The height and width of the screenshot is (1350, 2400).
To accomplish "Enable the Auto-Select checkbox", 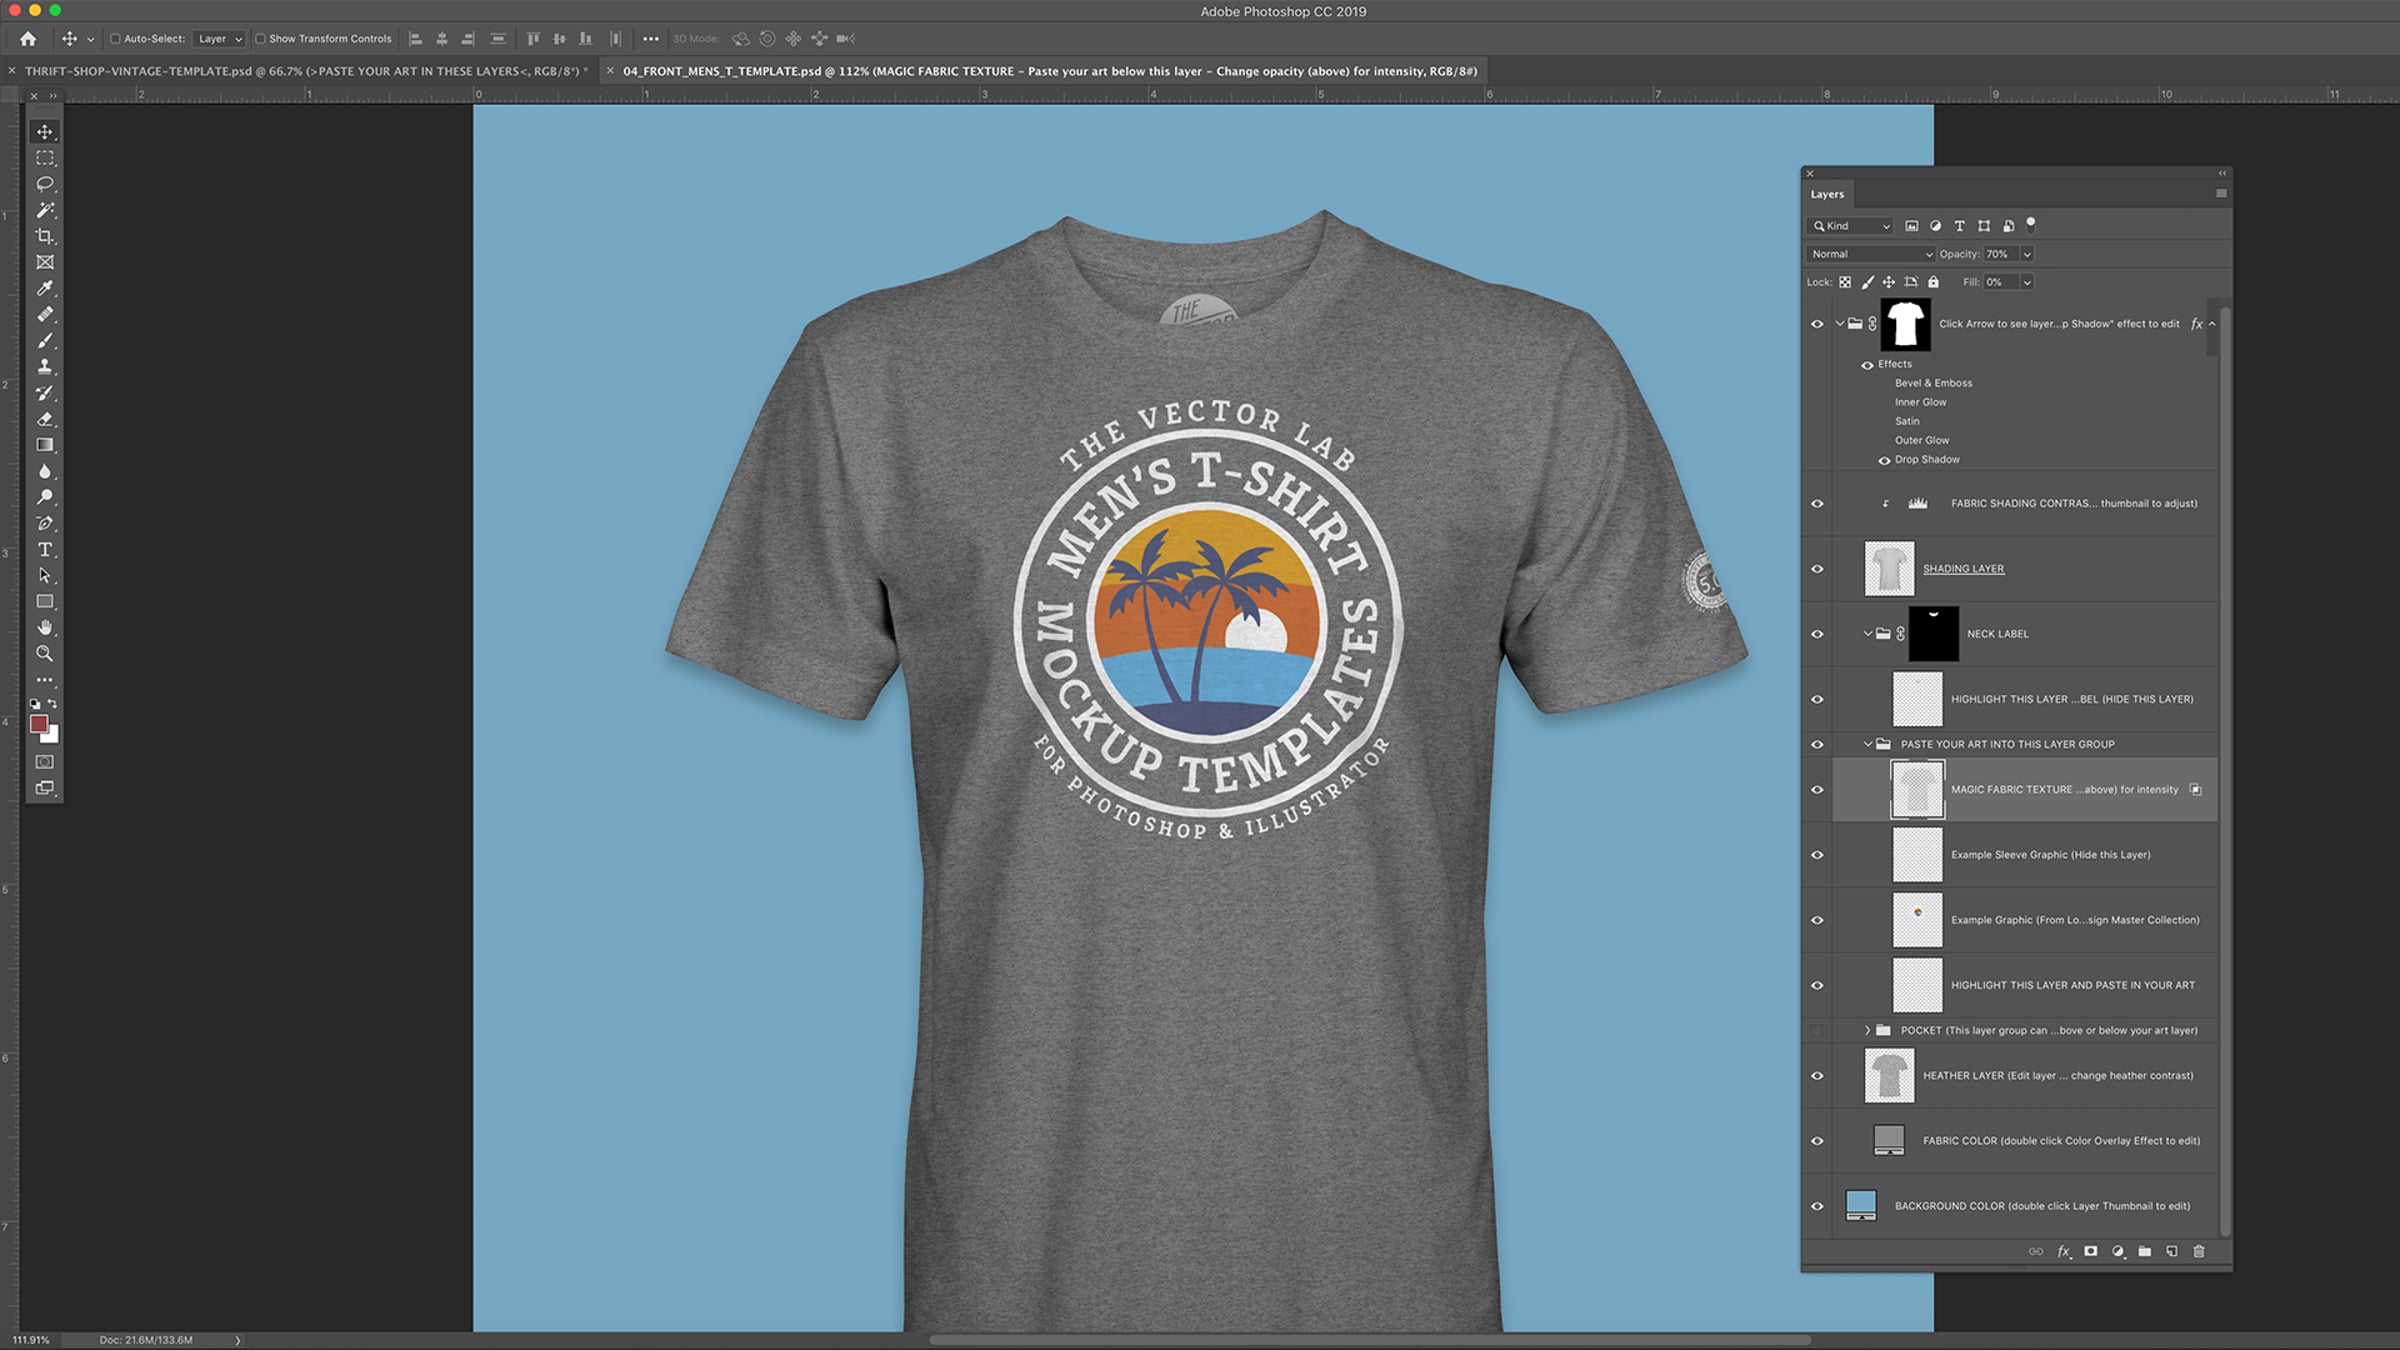I will click(115, 39).
